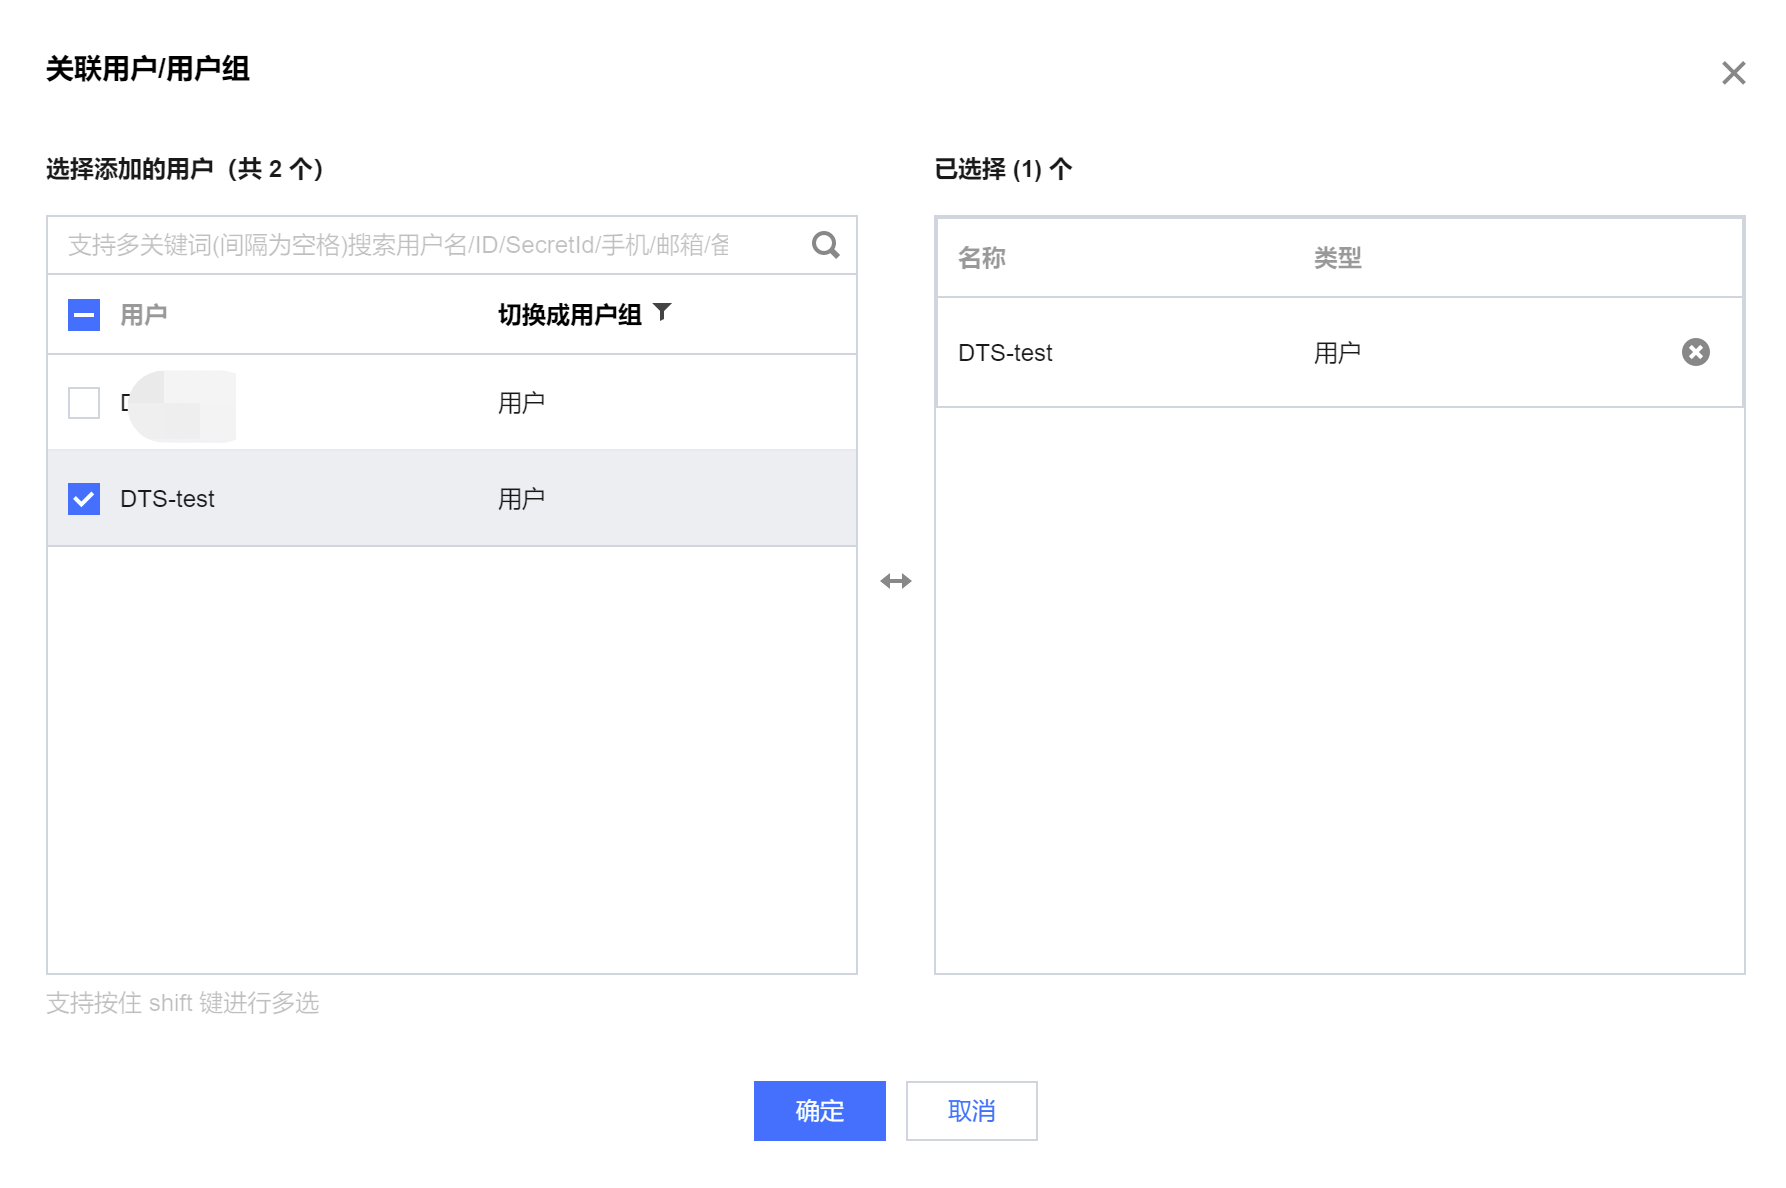Viewport: 1786px width, 1188px height.
Task: Open the 切换成用户组 filter dropdown
Action: tap(570, 315)
